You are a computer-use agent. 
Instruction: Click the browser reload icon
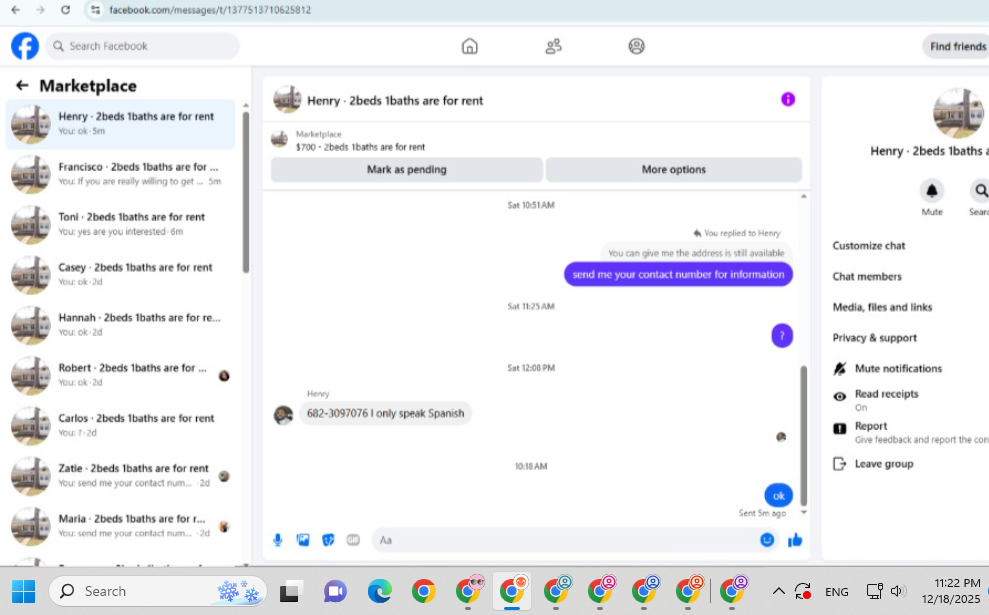pyautogui.click(x=66, y=10)
